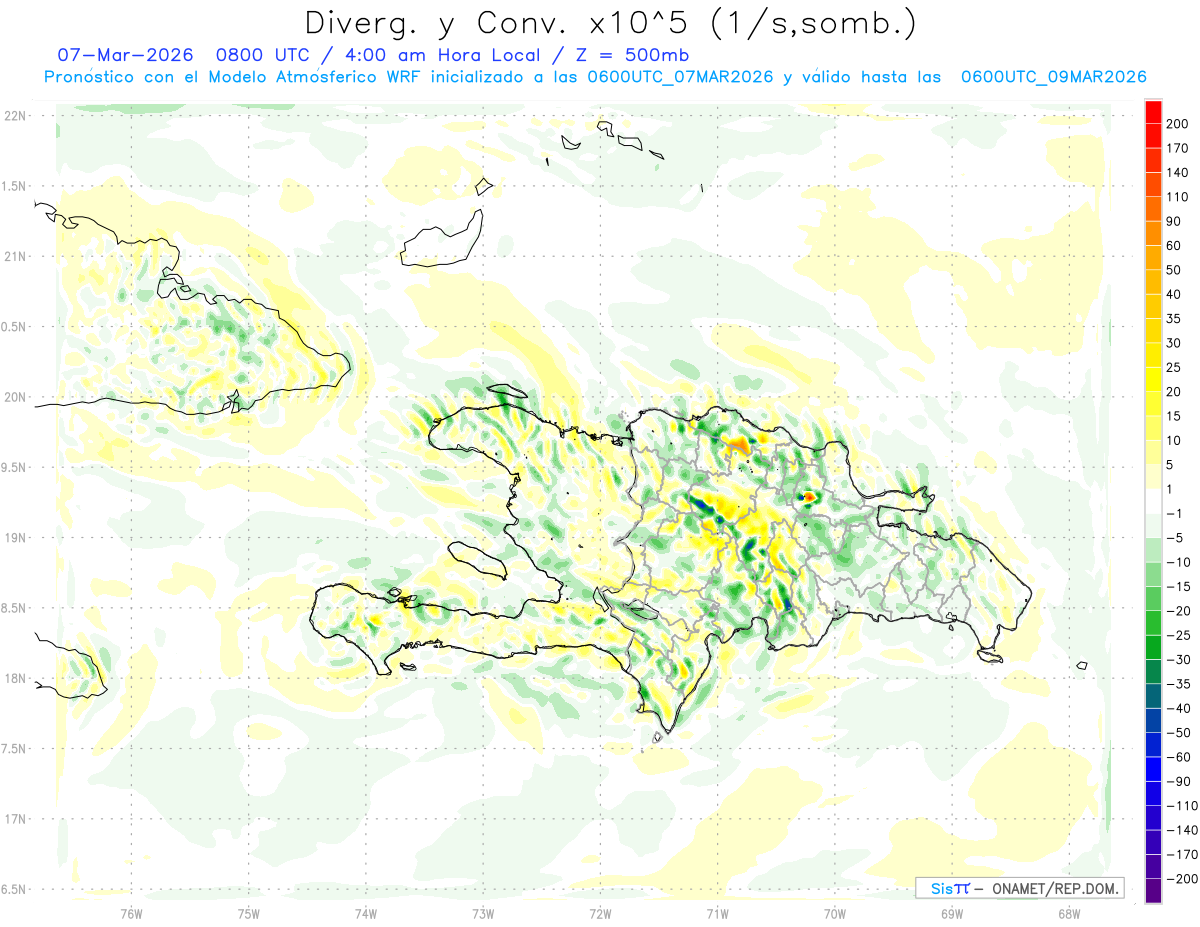Click the purple swatch below the -200 colorbar label
The height and width of the screenshot is (927, 1200).
[1154, 890]
